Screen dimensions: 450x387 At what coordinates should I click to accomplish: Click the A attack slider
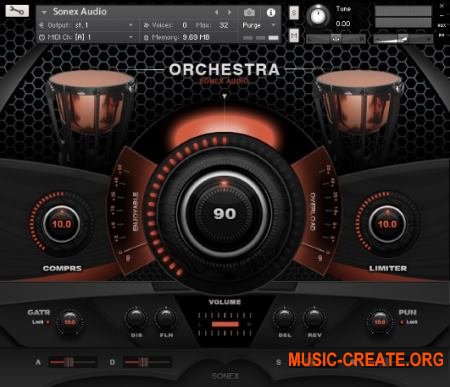tap(72, 362)
